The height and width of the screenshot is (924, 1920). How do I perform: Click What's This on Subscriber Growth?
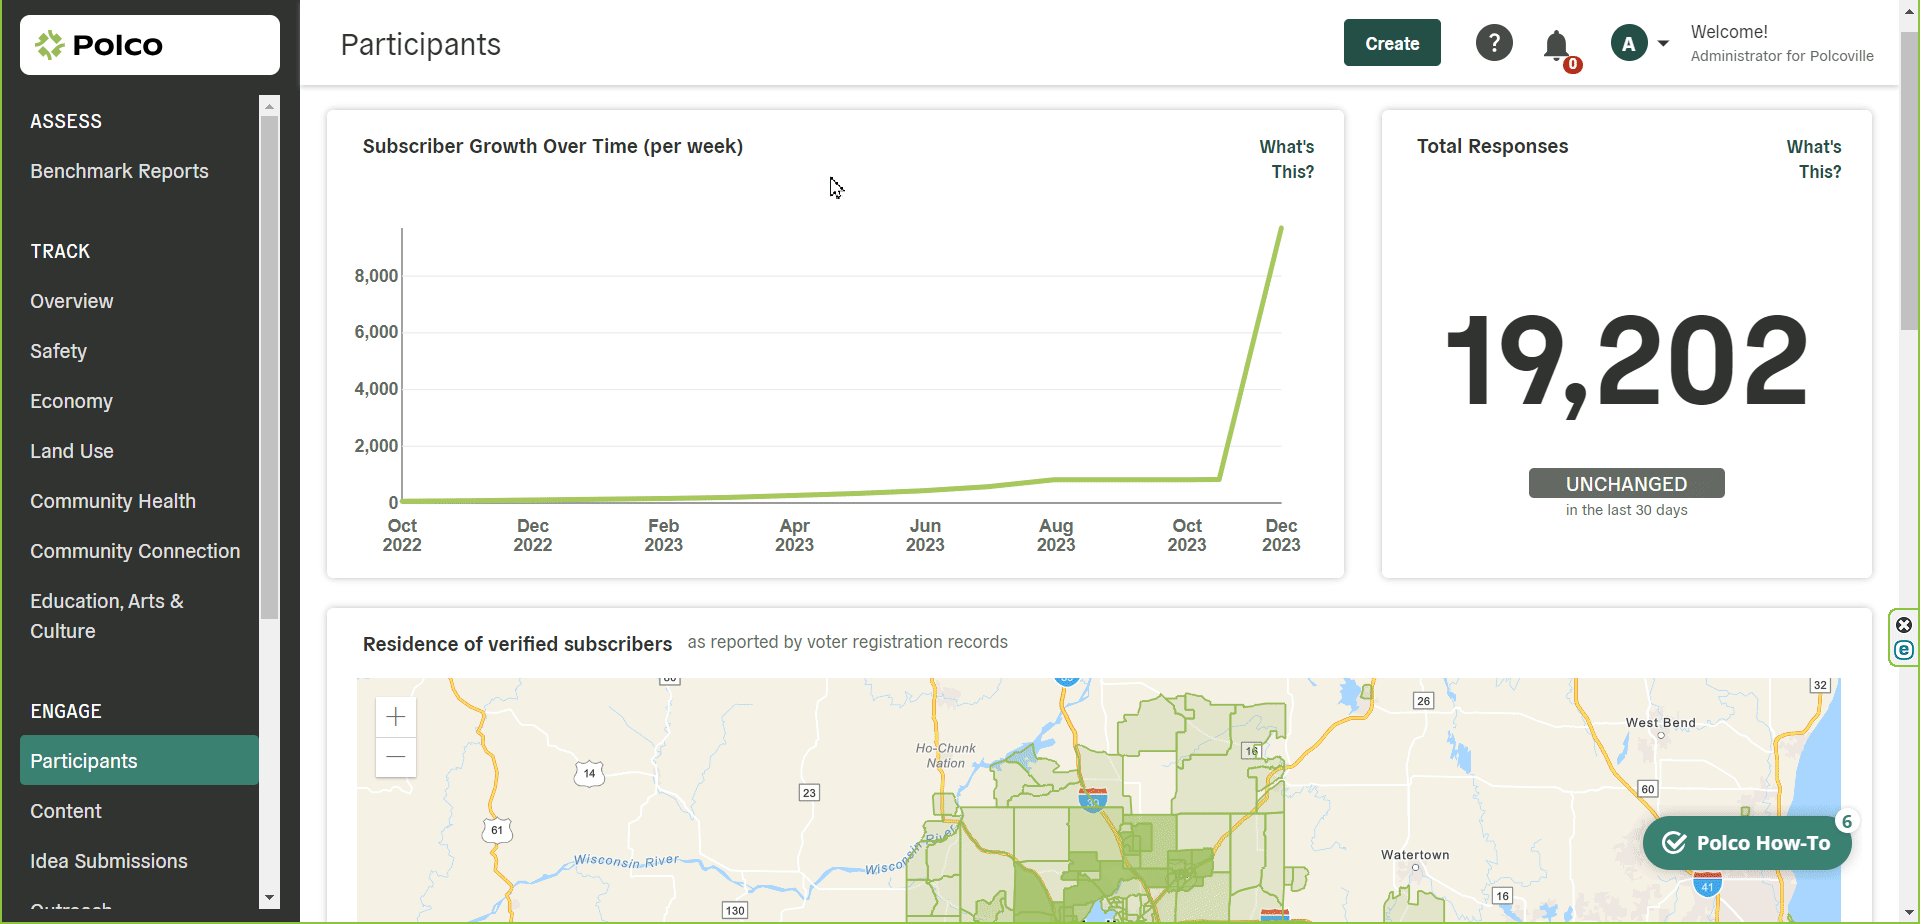coord(1286,159)
